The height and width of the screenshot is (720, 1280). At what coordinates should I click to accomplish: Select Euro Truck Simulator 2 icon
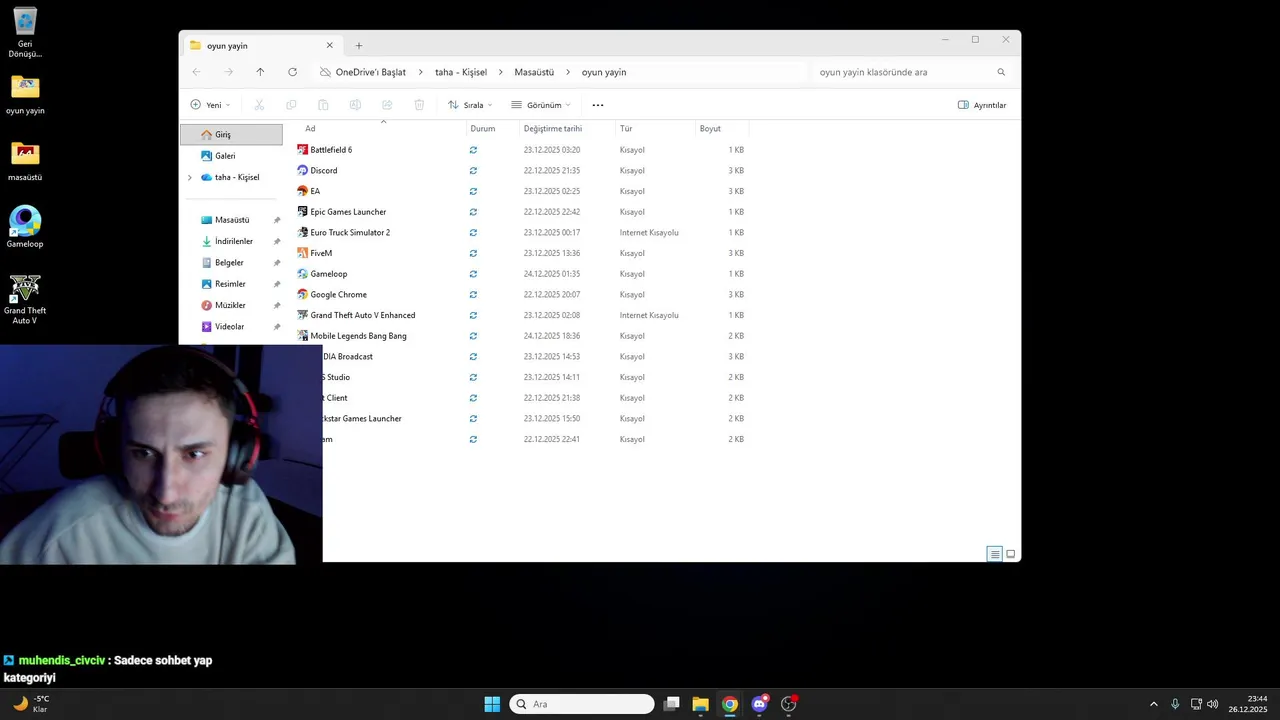click(302, 232)
